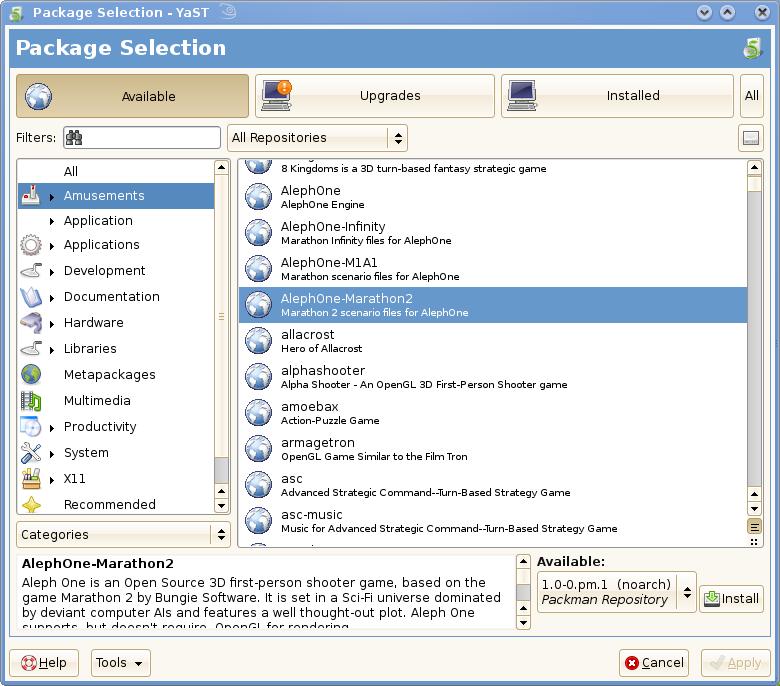This screenshot has height=686, width=780.
Task: Click the globe icon beside AlephOne-Marathon2
Action: pos(259,304)
